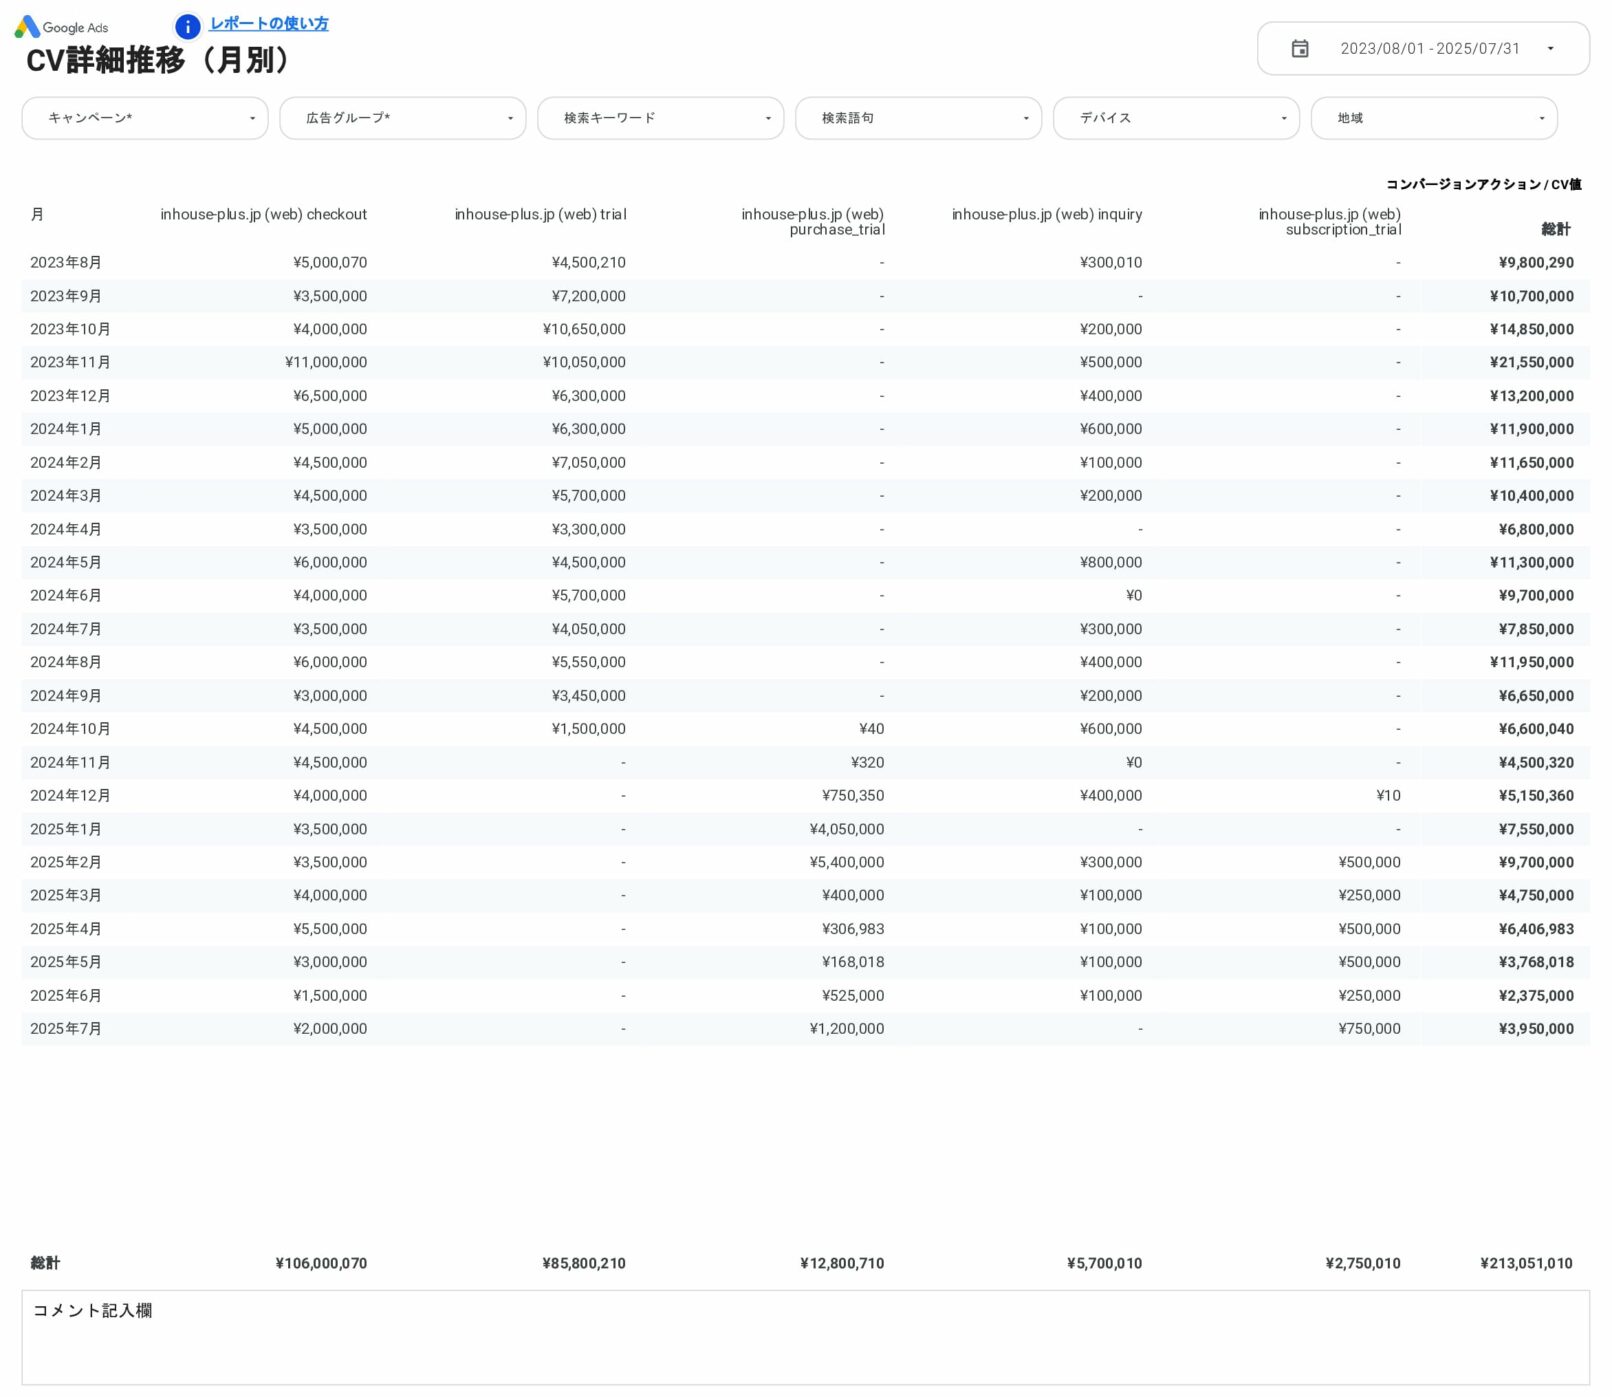The height and width of the screenshot is (1397, 1612).
Task: Click the subscription_trial column header
Action: [1329, 222]
